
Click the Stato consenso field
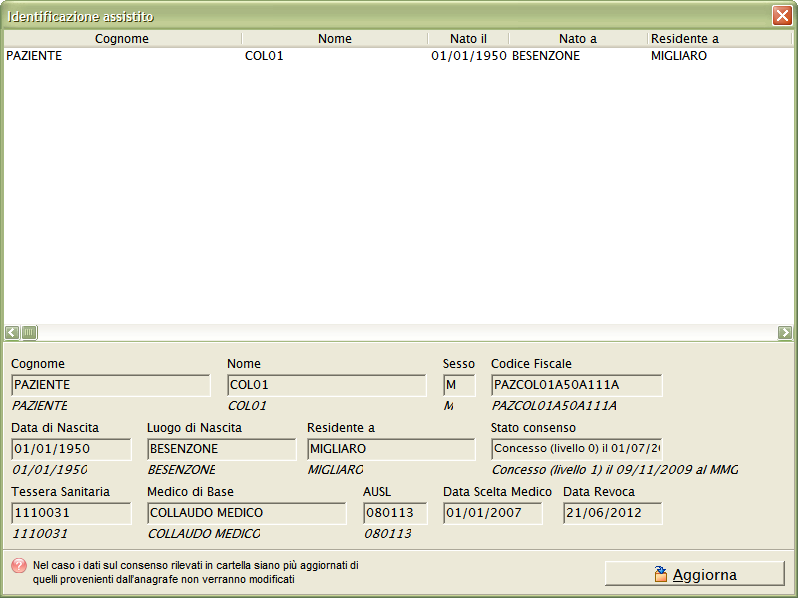point(576,449)
